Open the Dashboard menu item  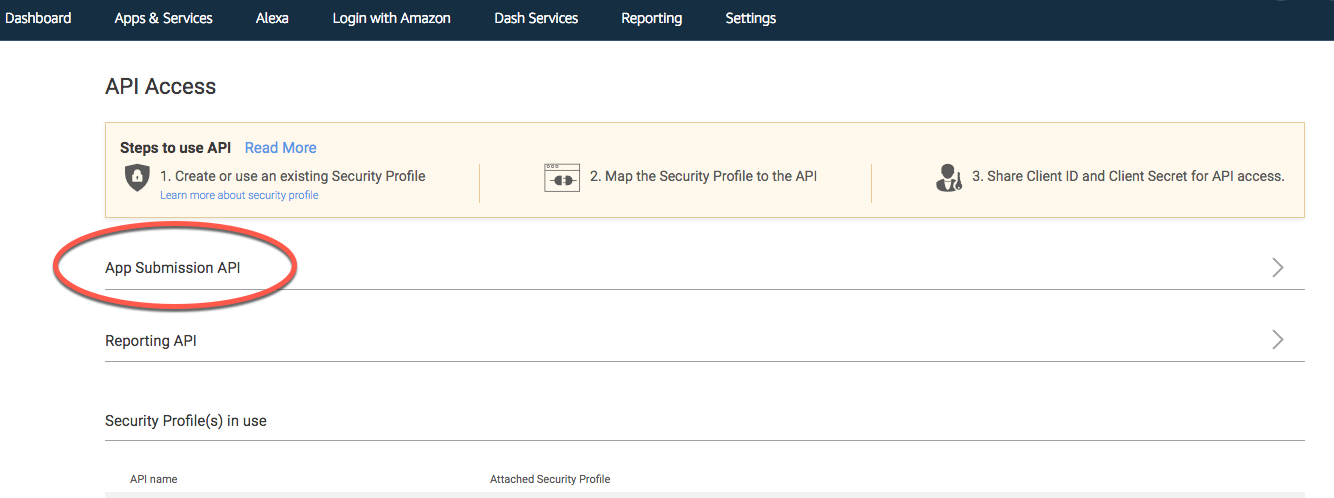point(38,18)
